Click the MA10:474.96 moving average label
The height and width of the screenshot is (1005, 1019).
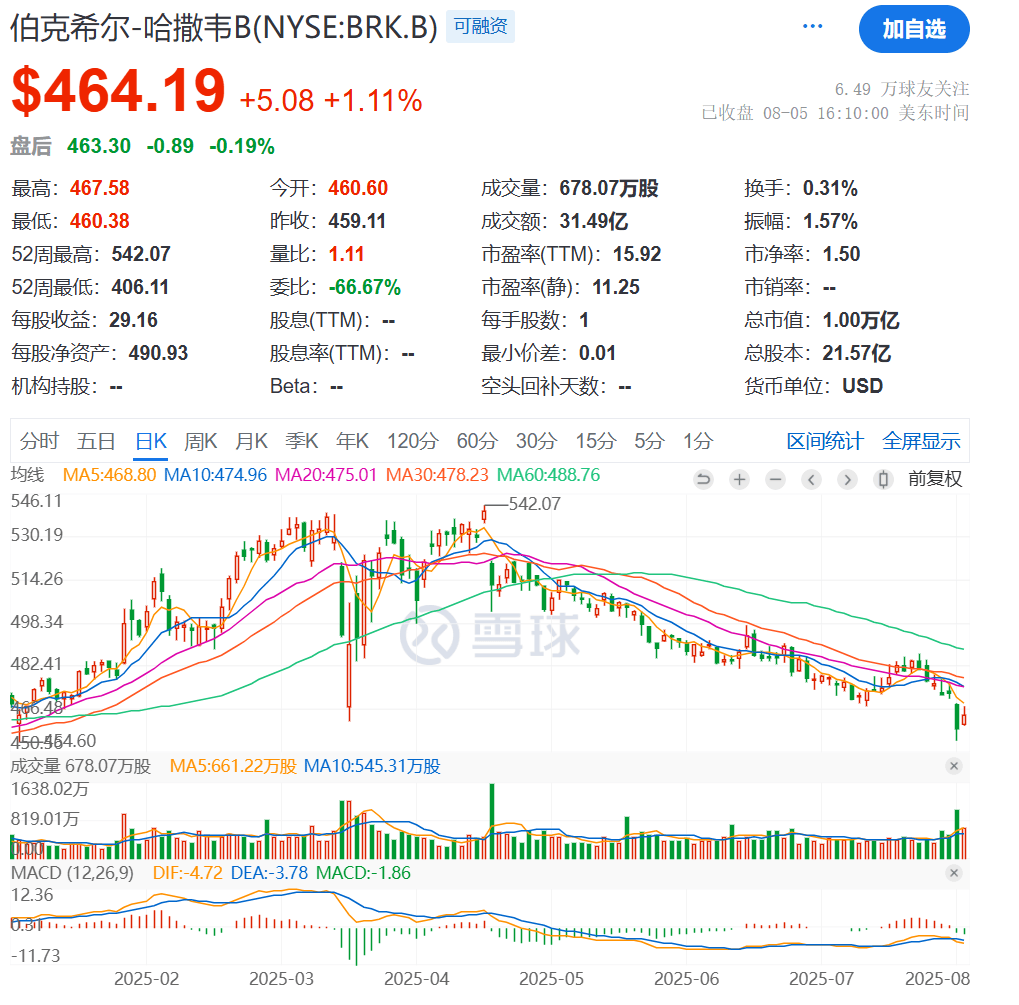(215, 475)
